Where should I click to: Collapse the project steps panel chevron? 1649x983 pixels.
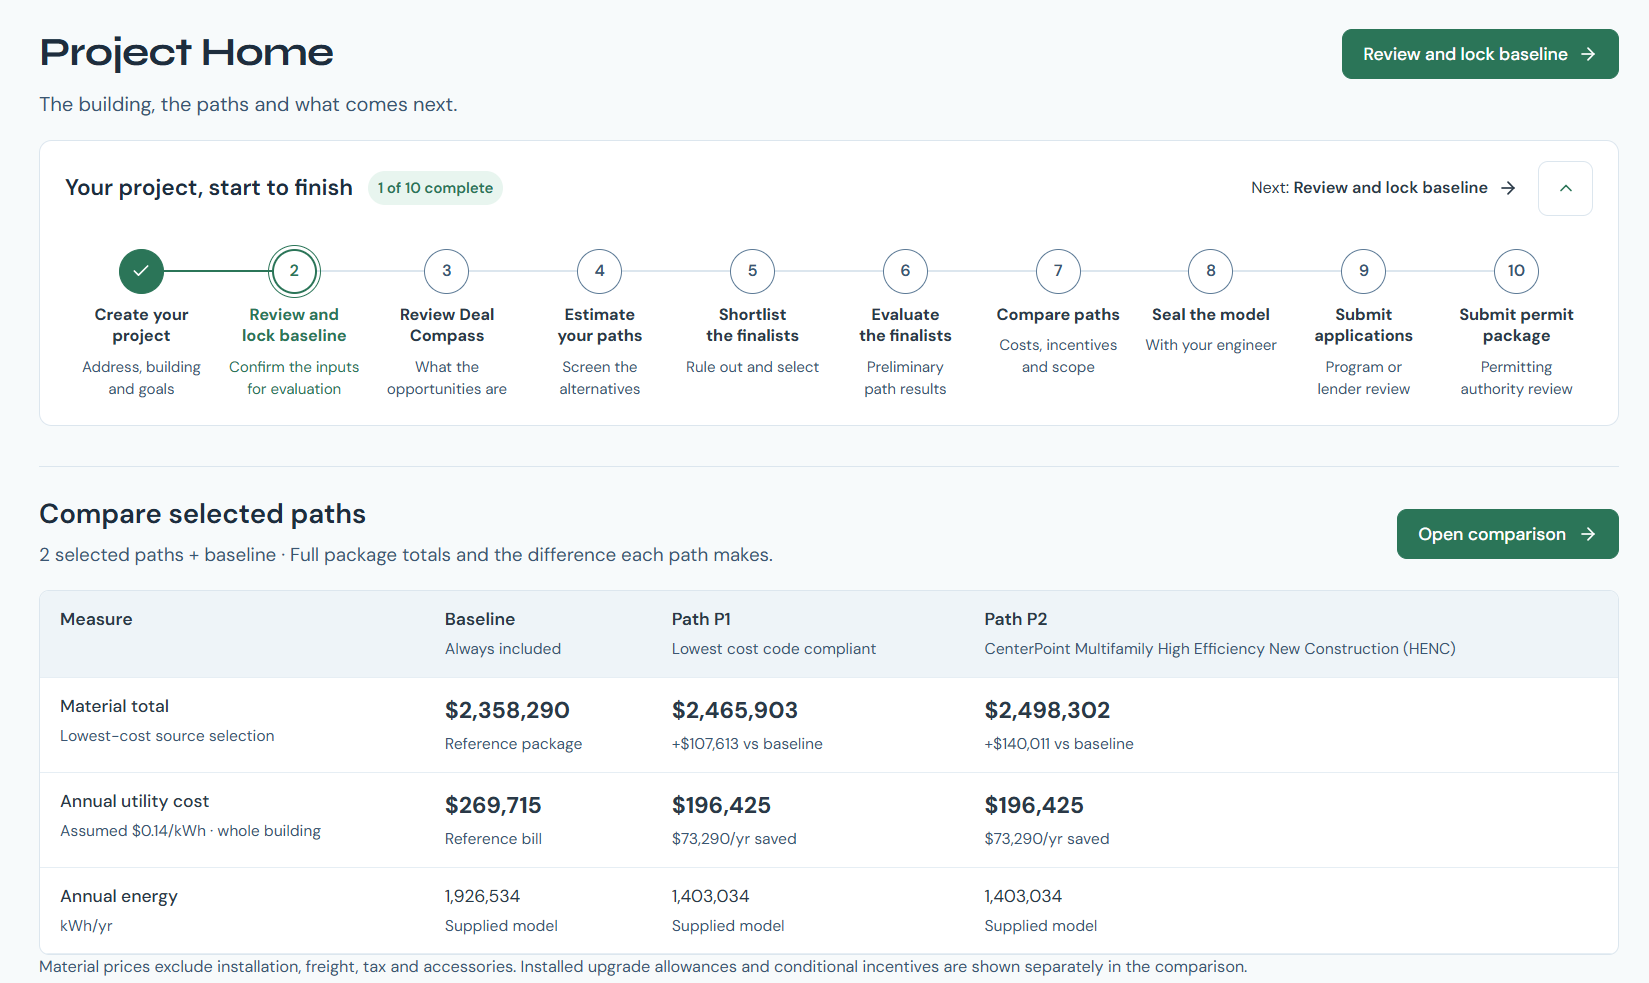1565,188
